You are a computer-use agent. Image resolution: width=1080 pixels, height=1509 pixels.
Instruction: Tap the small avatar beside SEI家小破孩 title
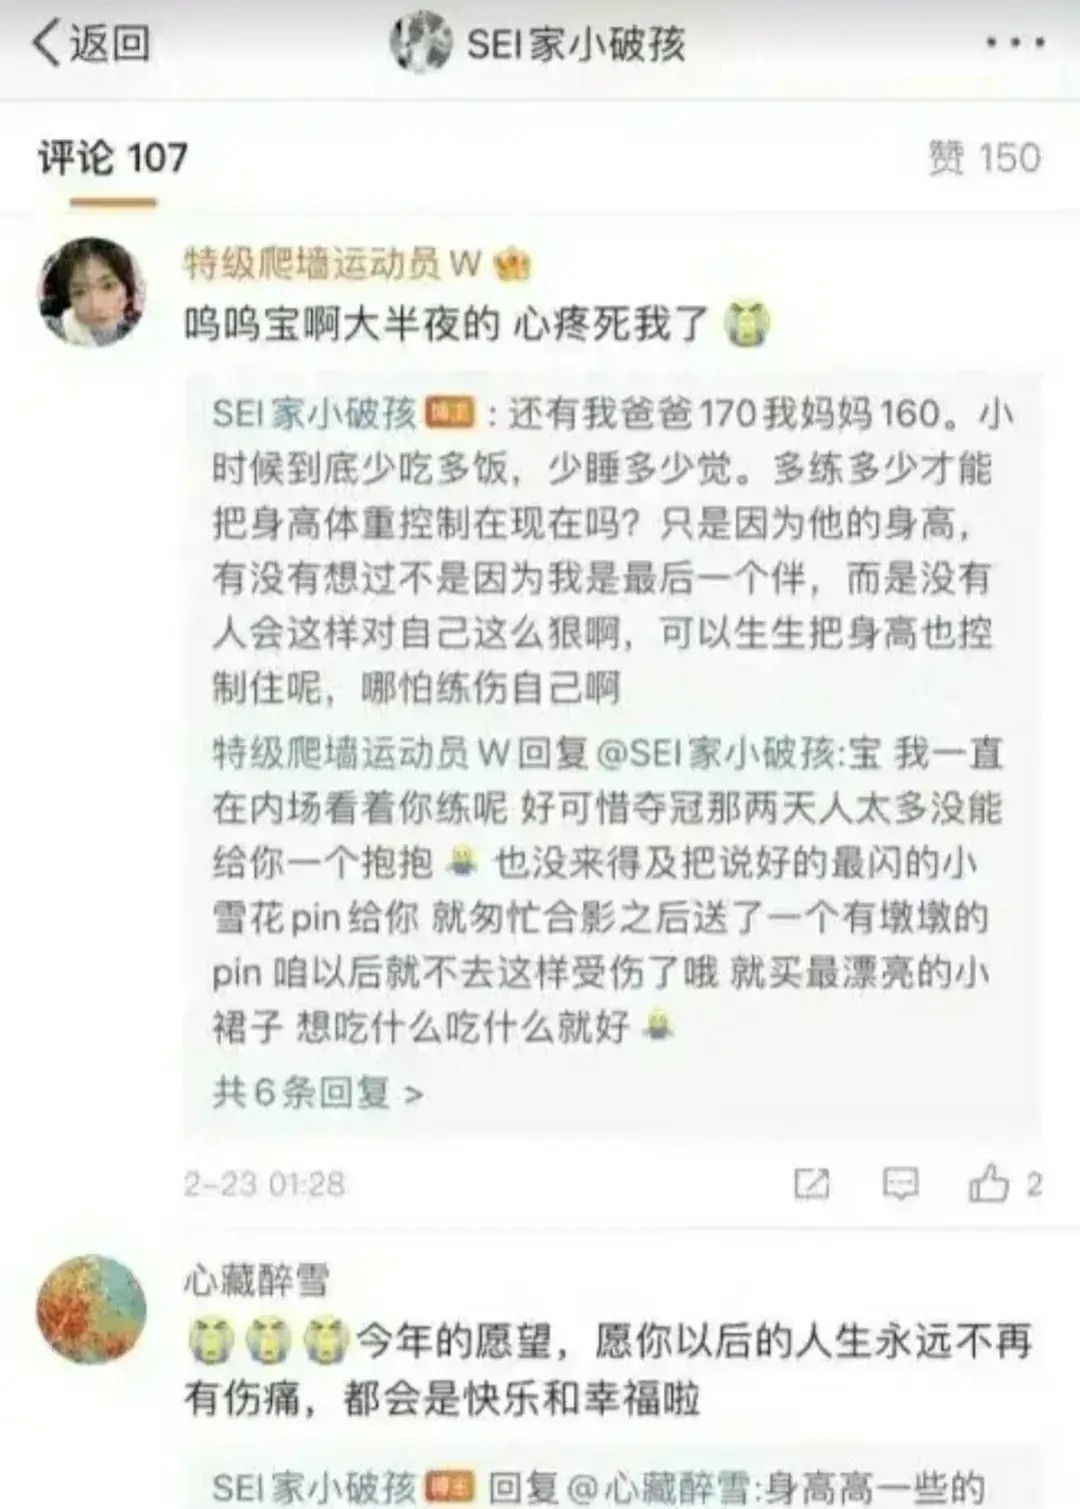coord(421,42)
